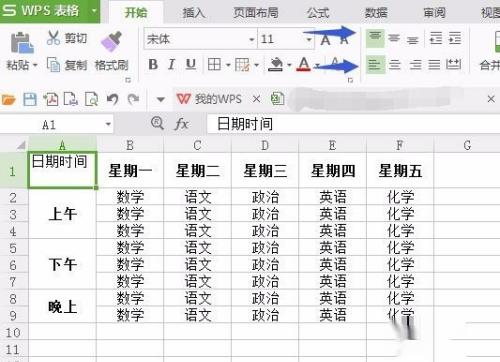Image resolution: width=500 pixels, height=362 pixels.
Task: Open the WPS 表格 application menu arrow
Action: (94, 11)
